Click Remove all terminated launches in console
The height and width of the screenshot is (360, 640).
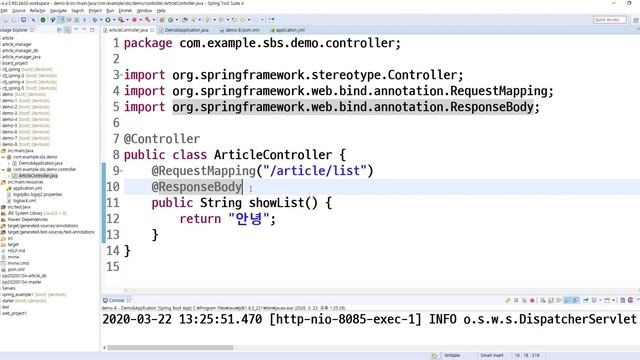point(524,300)
